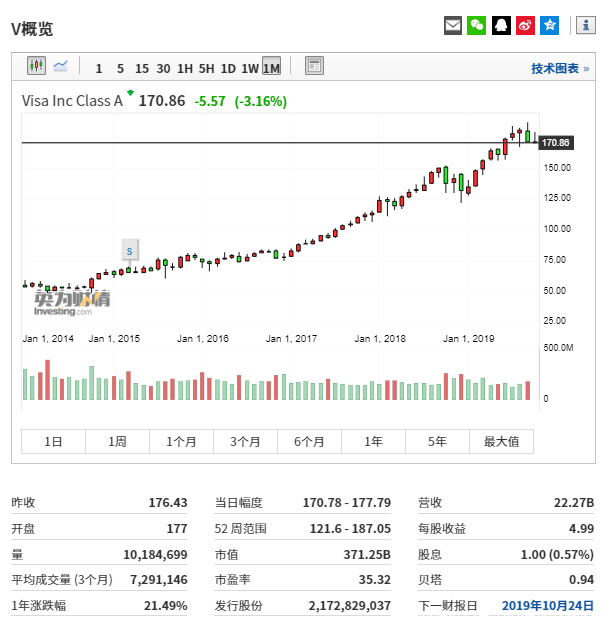Select the 15 minute interval
Screen dimensions: 610x640
pyautogui.click(x=142, y=68)
